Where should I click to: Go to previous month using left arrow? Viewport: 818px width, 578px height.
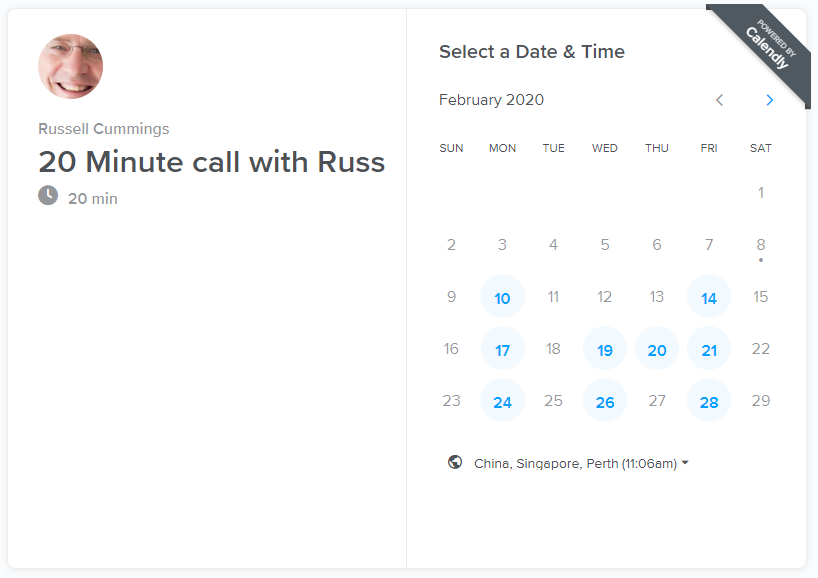click(x=719, y=100)
